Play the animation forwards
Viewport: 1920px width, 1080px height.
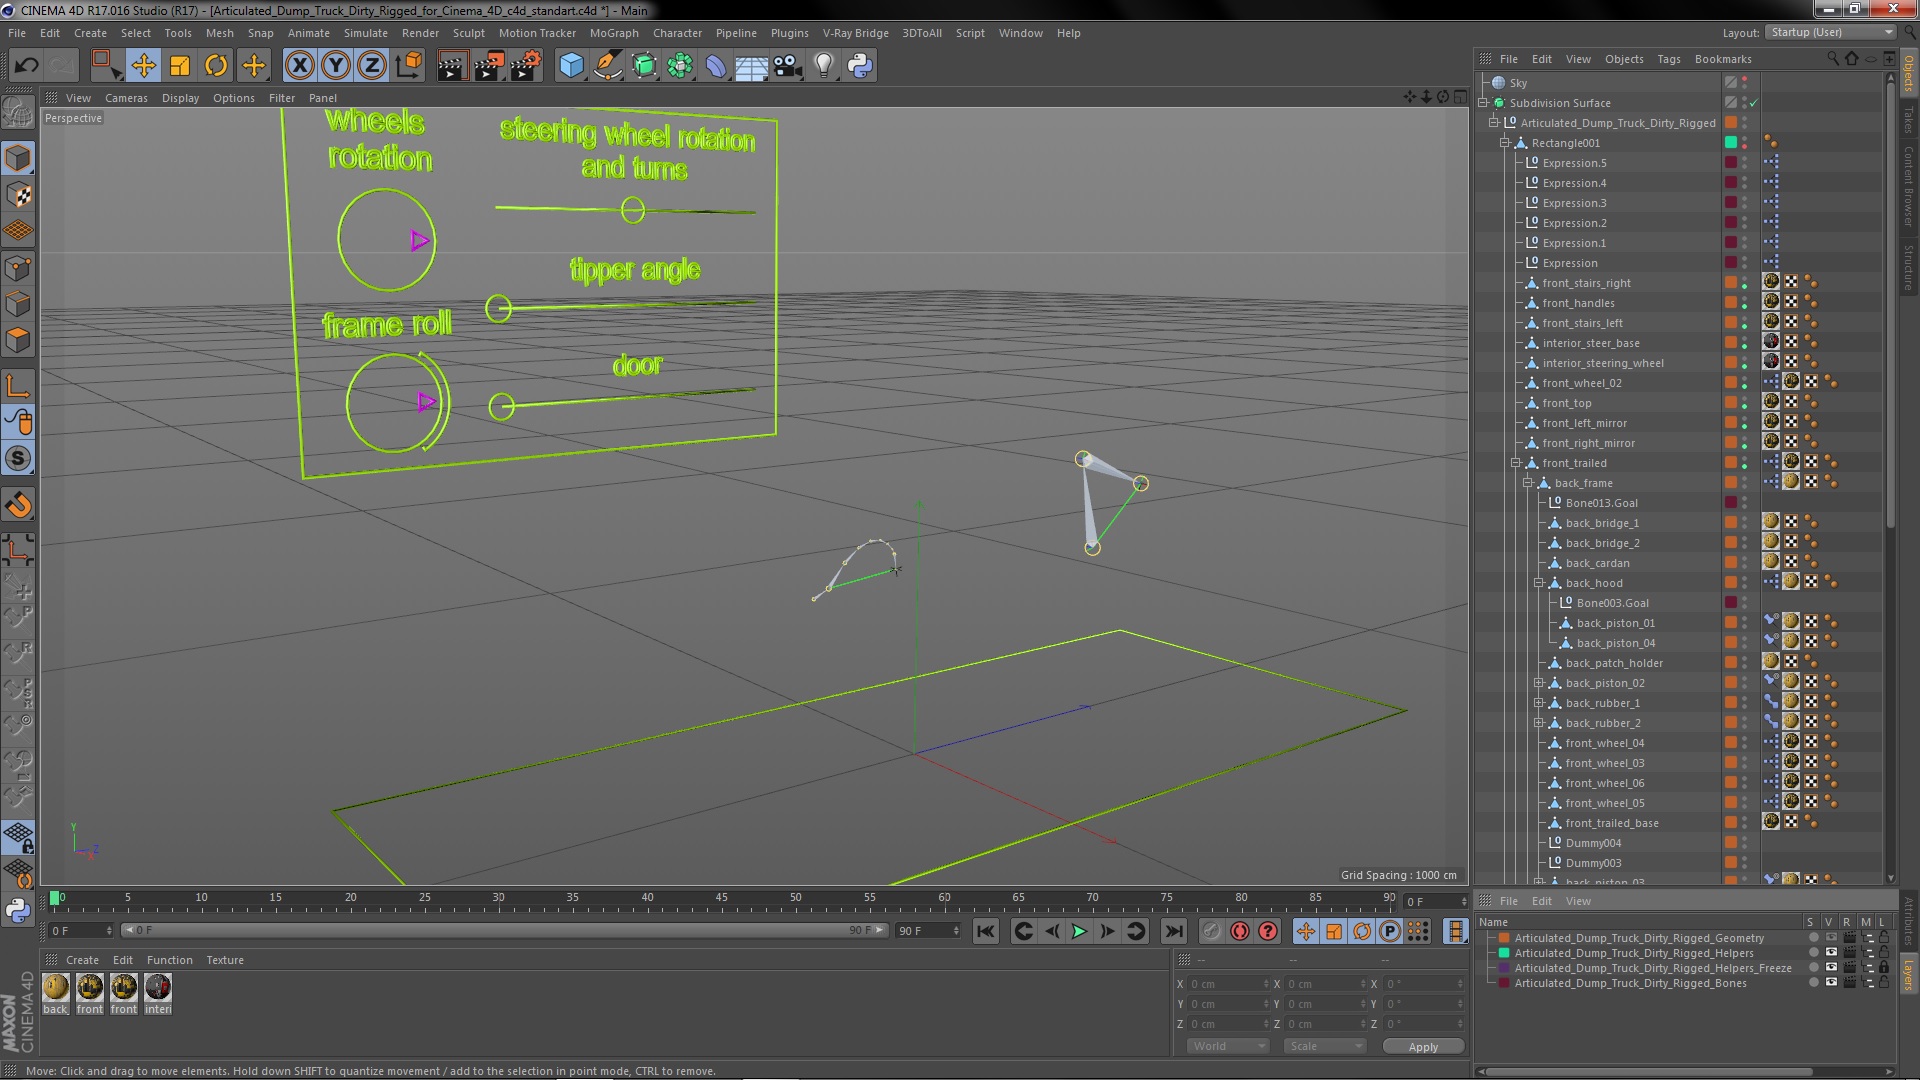[1079, 931]
